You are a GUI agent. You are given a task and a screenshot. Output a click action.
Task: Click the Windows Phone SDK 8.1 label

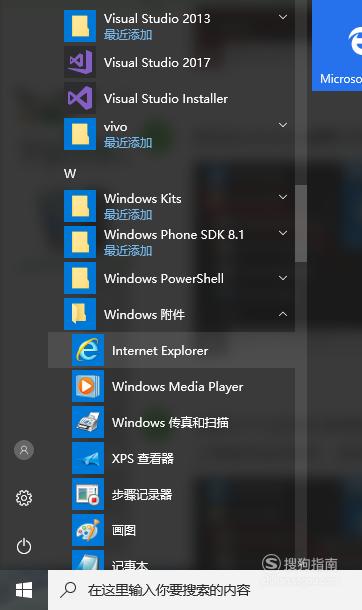pyautogui.click(x=174, y=234)
